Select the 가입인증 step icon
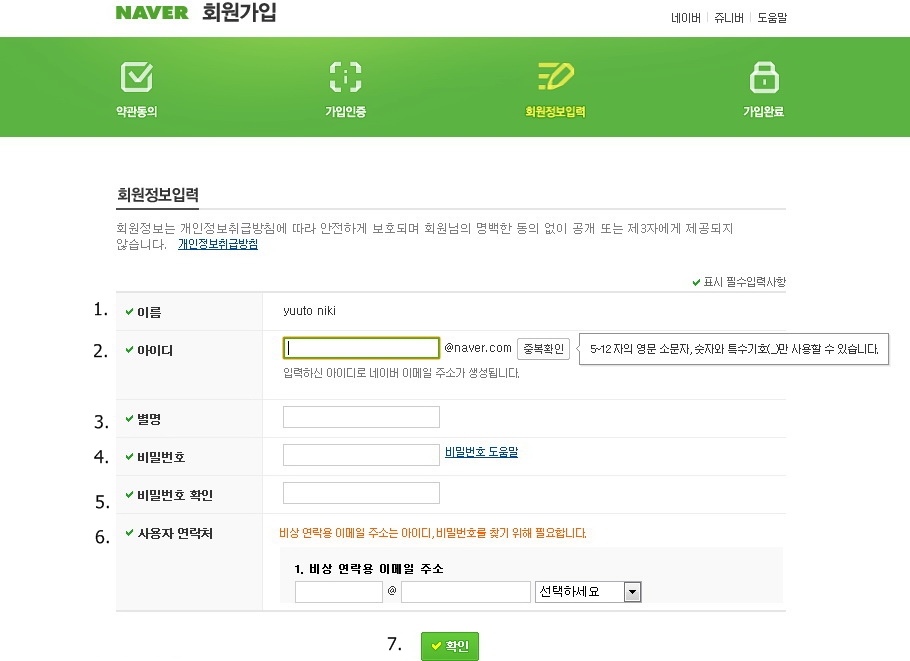 [x=345, y=77]
